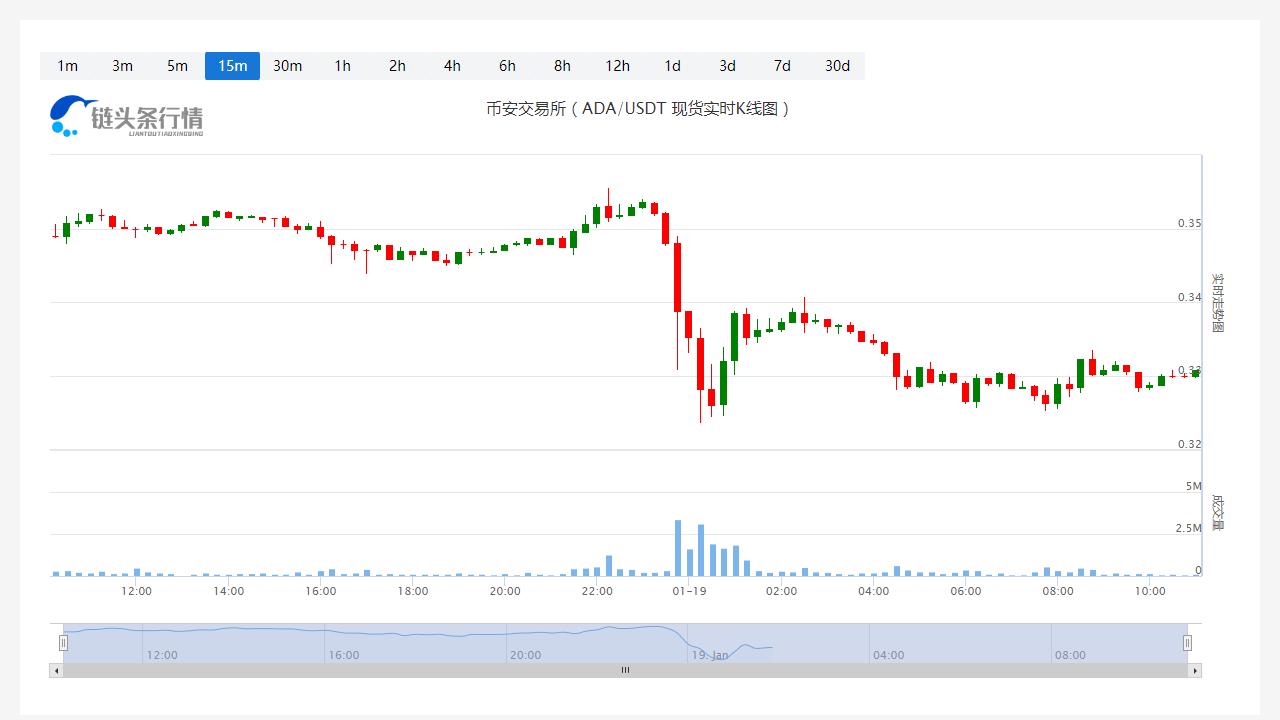Select the 3m interval tab
Screen dimensions: 1280x720
(x=122, y=66)
